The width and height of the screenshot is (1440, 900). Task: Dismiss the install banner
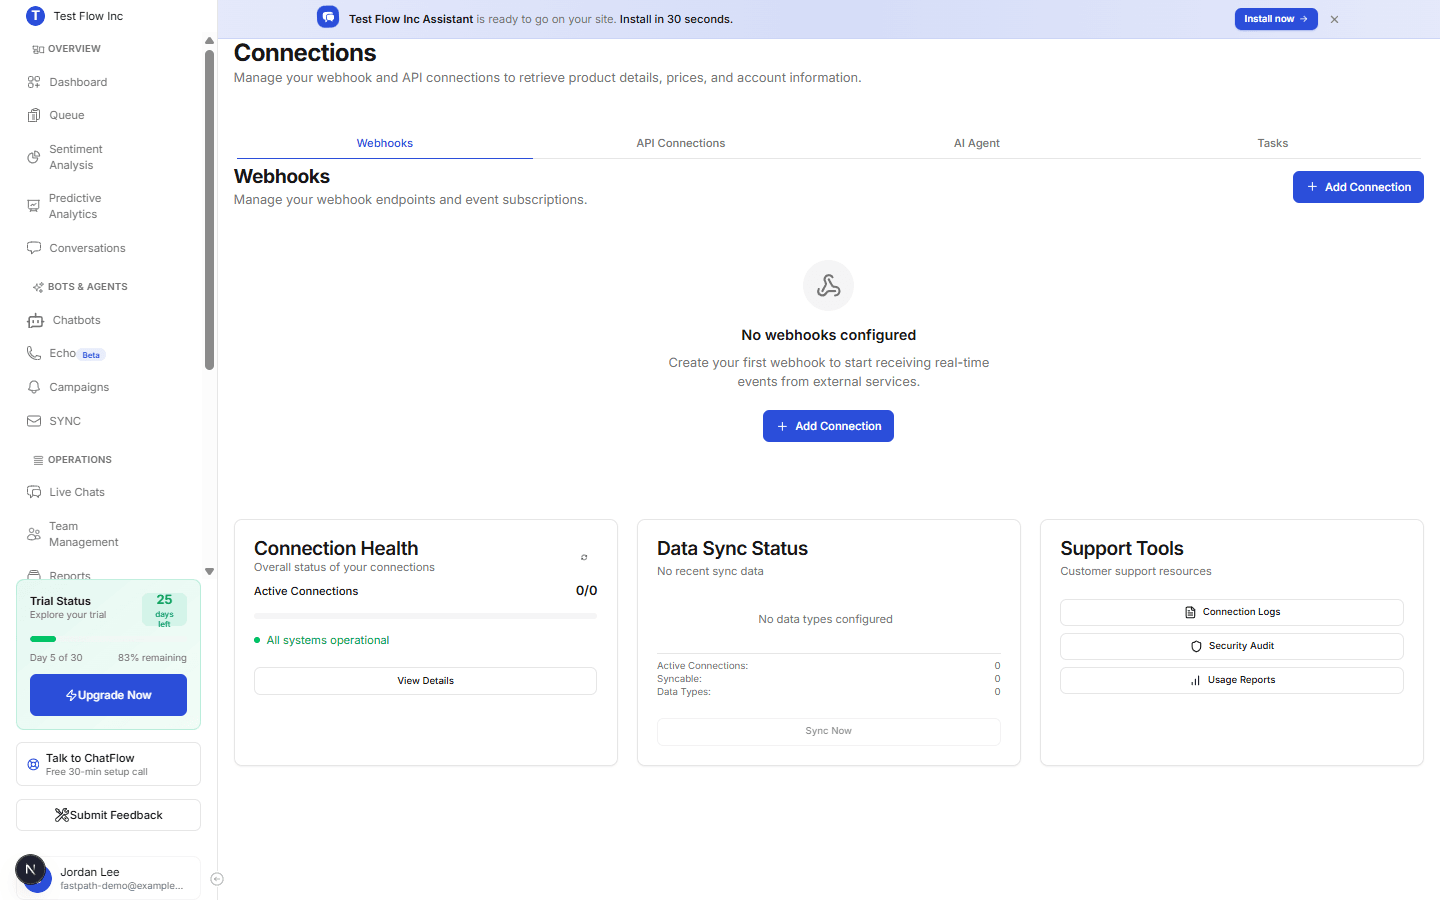1334,19
